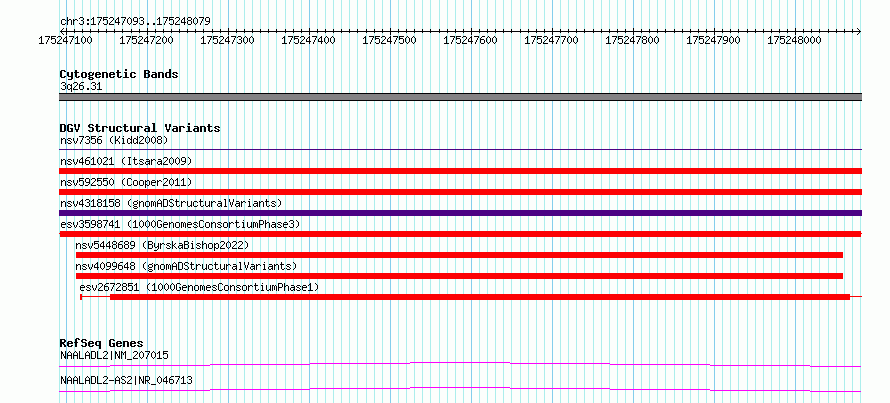Image resolution: width=890 pixels, height=403 pixels.
Task: Click ruler position 175247800
Action: point(633,40)
